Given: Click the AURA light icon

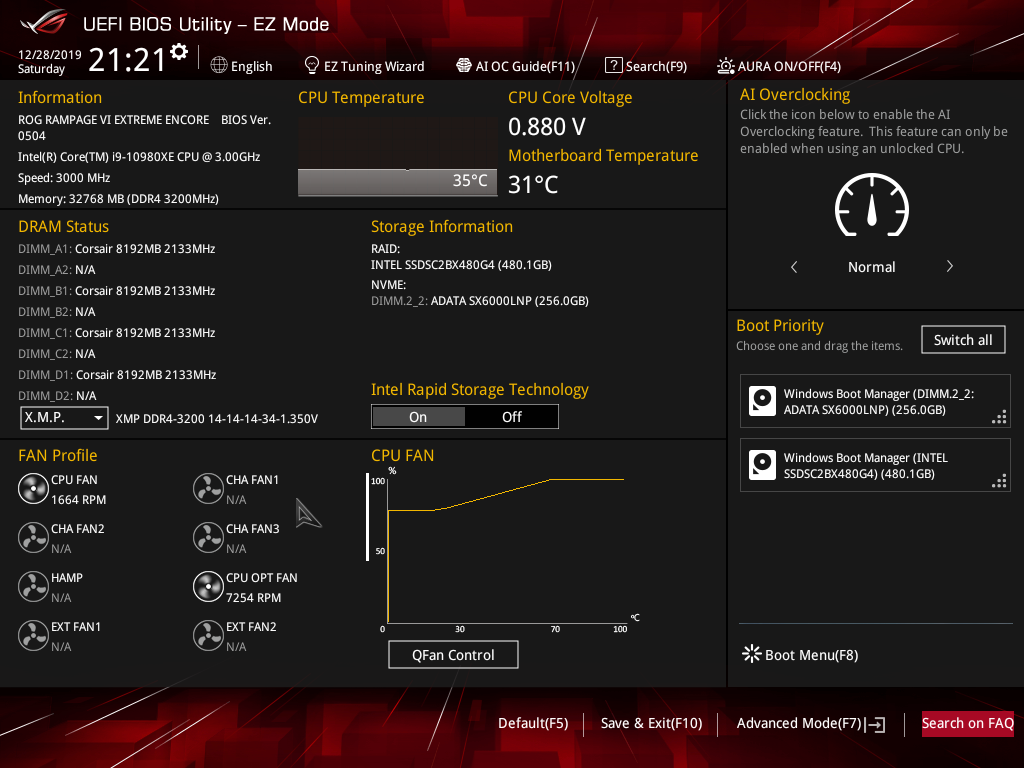Looking at the screenshot, I should coord(726,66).
